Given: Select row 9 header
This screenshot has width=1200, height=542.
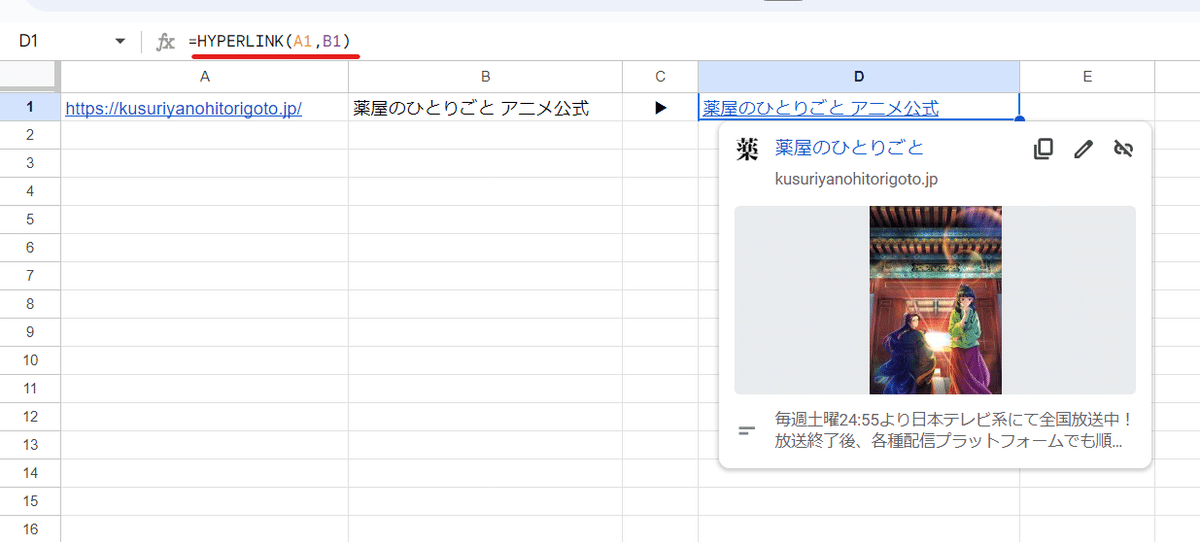Looking at the screenshot, I should tap(30, 331).
